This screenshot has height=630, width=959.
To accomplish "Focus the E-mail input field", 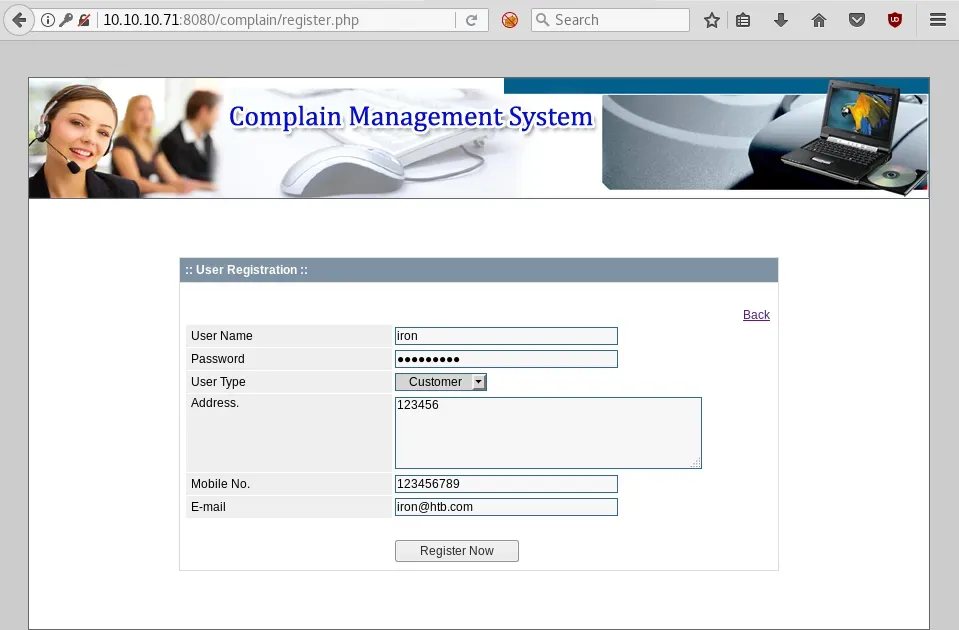I will 506,507.
